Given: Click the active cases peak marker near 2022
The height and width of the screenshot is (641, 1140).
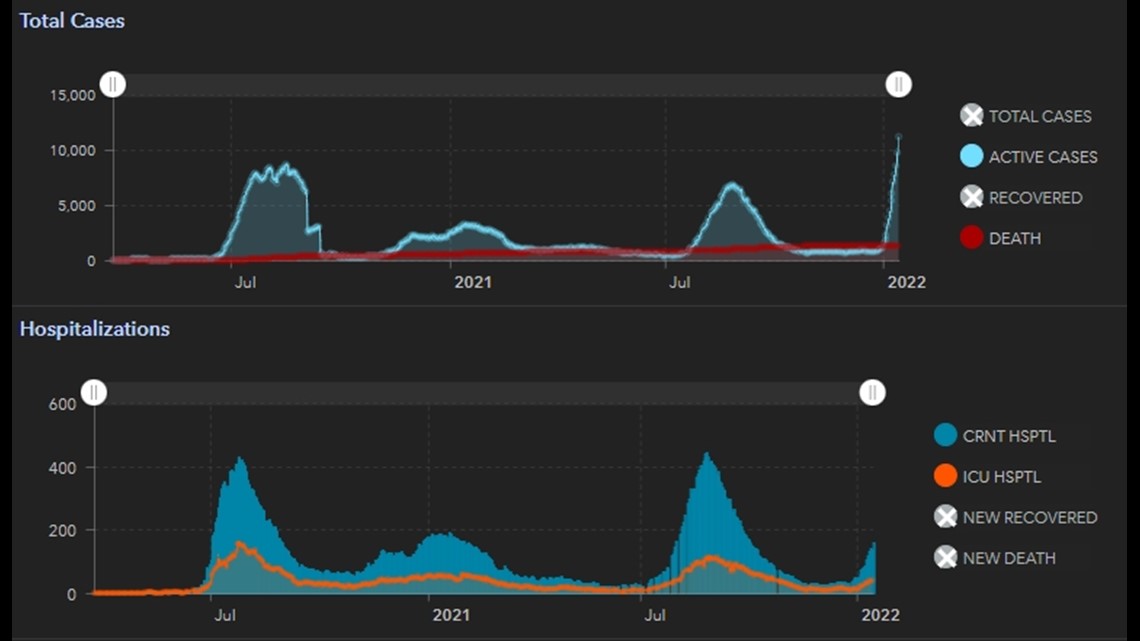Looking at the screenshot, I should (x=898, y=137).
